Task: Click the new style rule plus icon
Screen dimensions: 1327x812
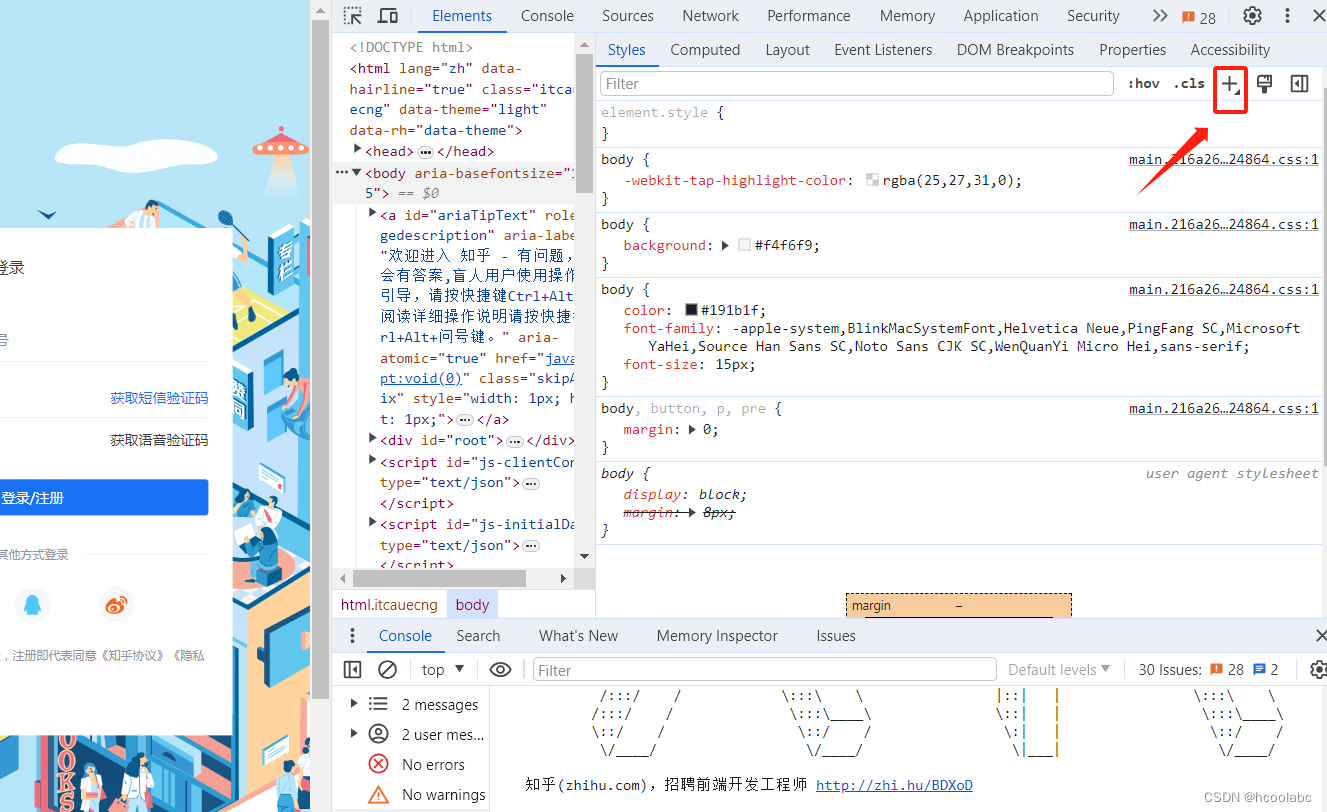Action: click(x=1230, y=84)
